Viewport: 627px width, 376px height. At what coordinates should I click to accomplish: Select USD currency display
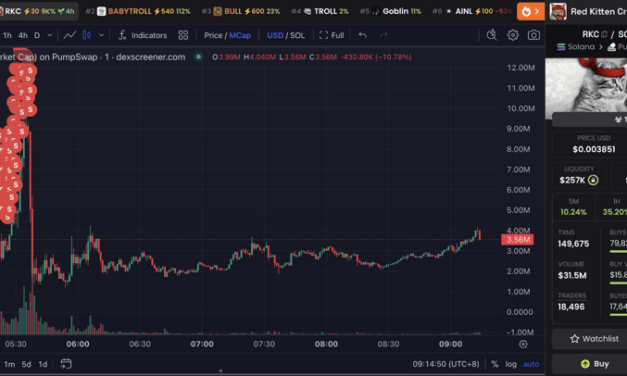tap(275, 36)
